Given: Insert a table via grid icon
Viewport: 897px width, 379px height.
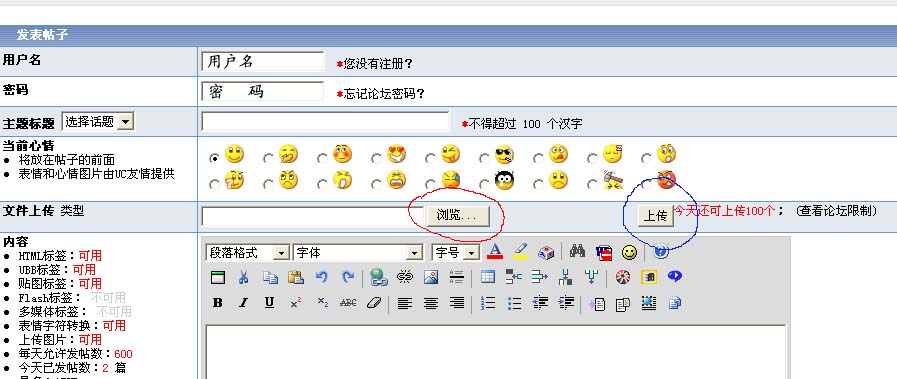Looking at the screenshot, I should point(488,278).
